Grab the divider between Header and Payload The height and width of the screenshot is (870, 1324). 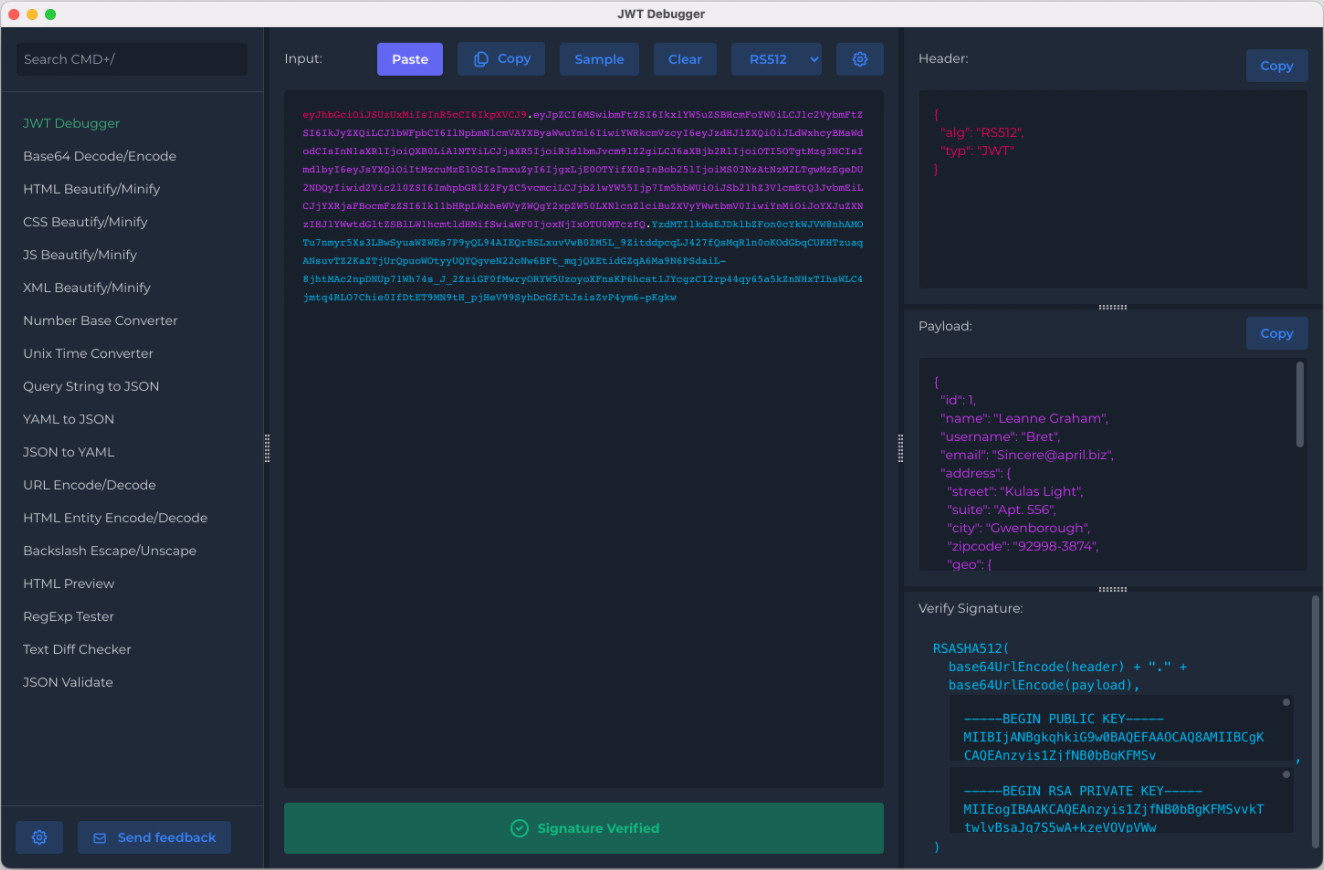pyautogui.click(x=1112, y=307)
